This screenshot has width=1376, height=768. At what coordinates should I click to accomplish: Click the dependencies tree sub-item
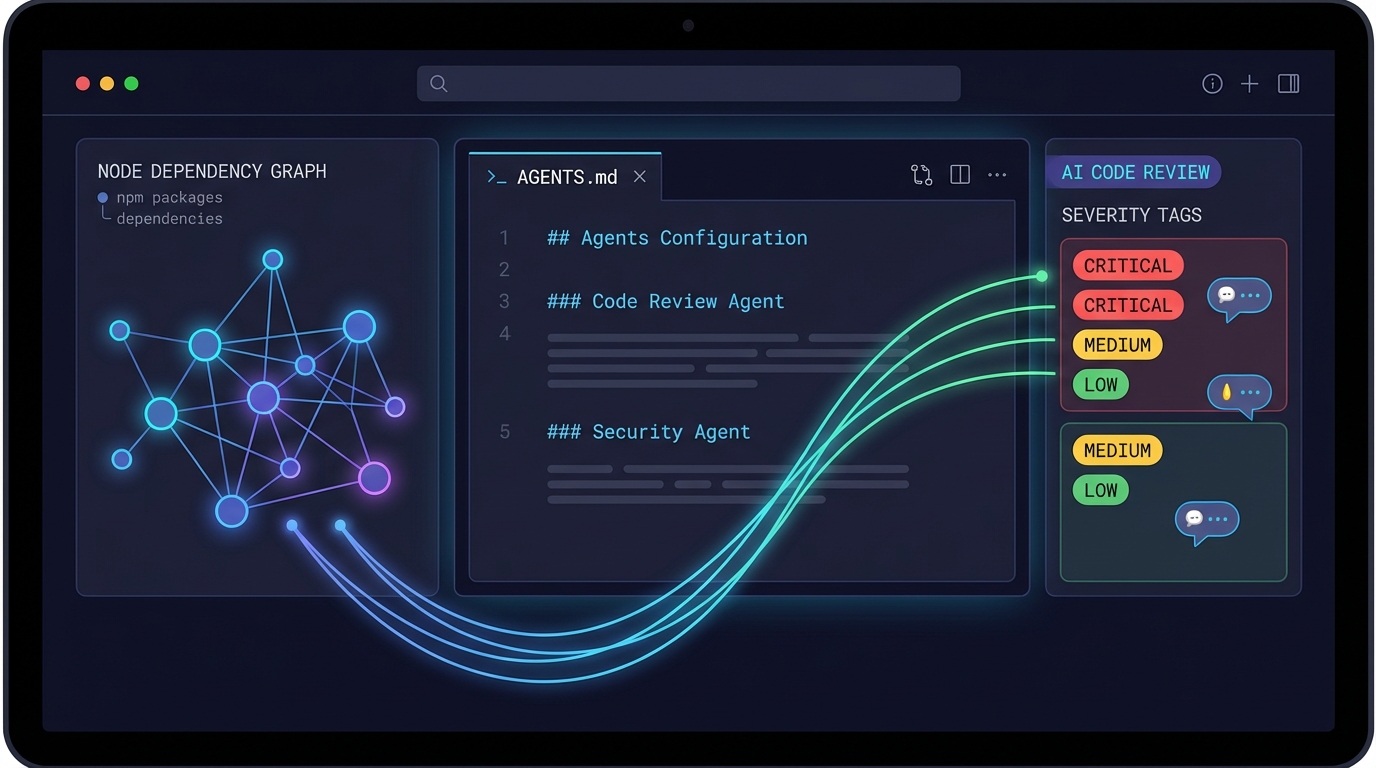(x=169, y=219)
